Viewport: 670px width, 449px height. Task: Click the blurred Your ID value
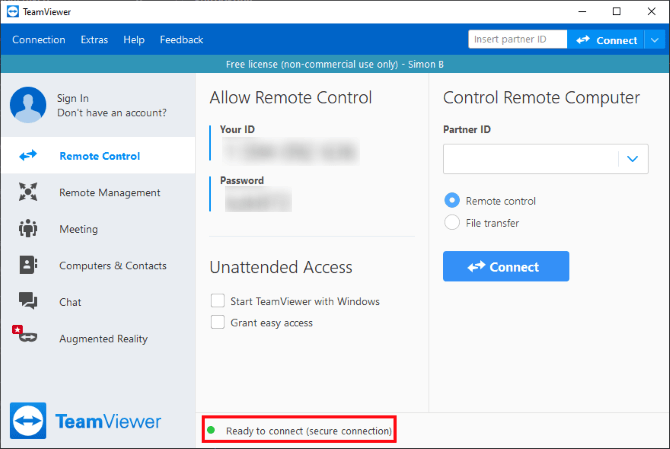pos(291,152)
